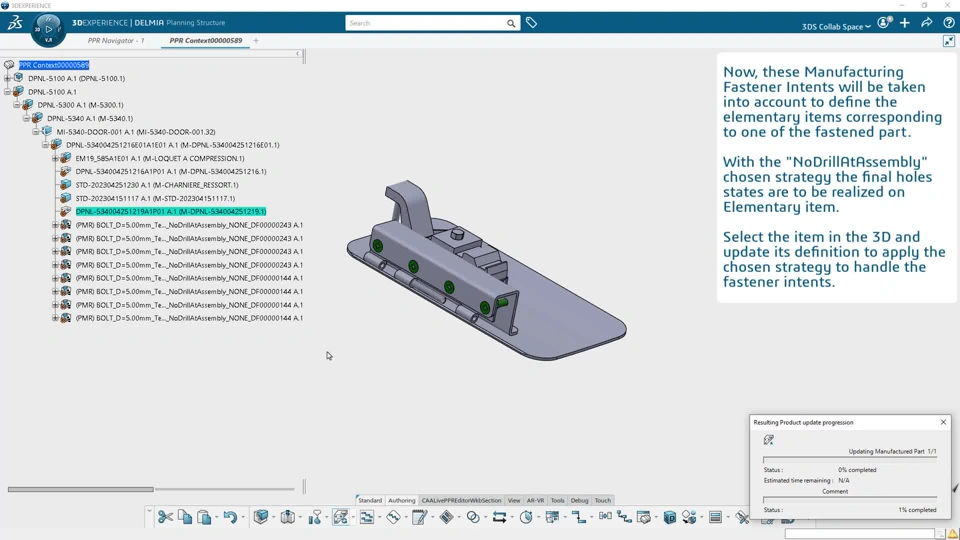Click the notepad with pencil icon
This screenshot has width=960, height=540.
click(x=420, y=517)
